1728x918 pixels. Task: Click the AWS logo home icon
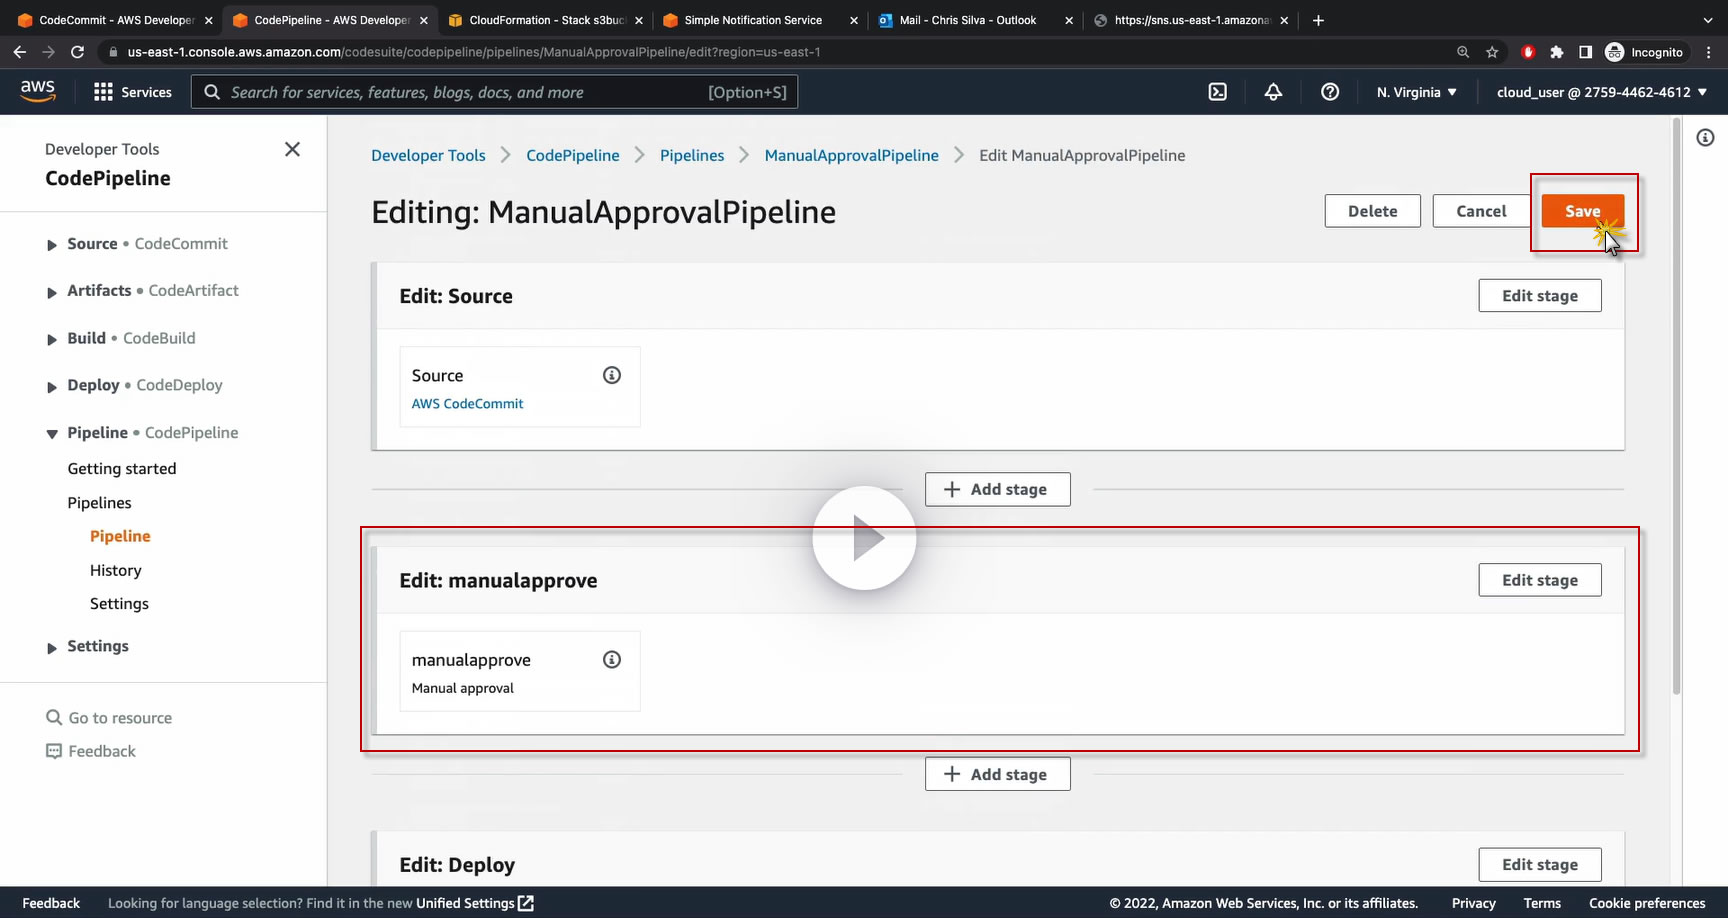[x=38, y=91]
